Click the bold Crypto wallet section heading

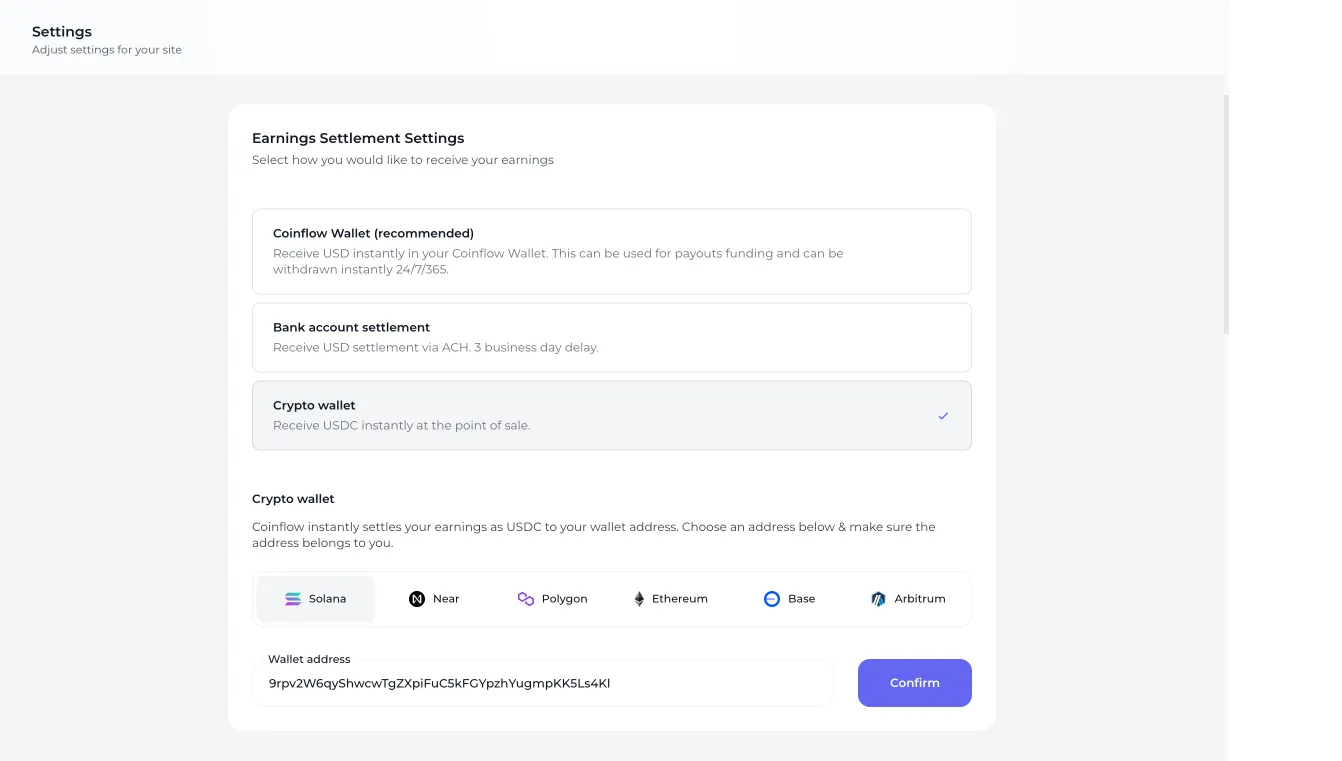click(x=293, y=498)
